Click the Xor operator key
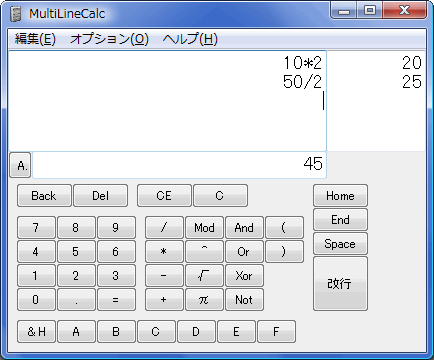The width and height of the screenshot is (434, 360). (x=244, y=276)
